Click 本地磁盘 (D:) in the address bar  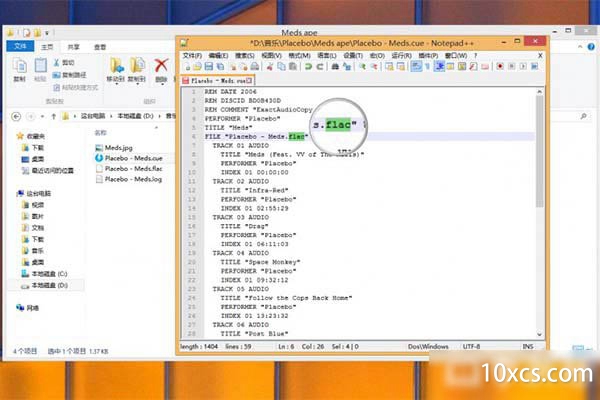(x=133, y=118)
